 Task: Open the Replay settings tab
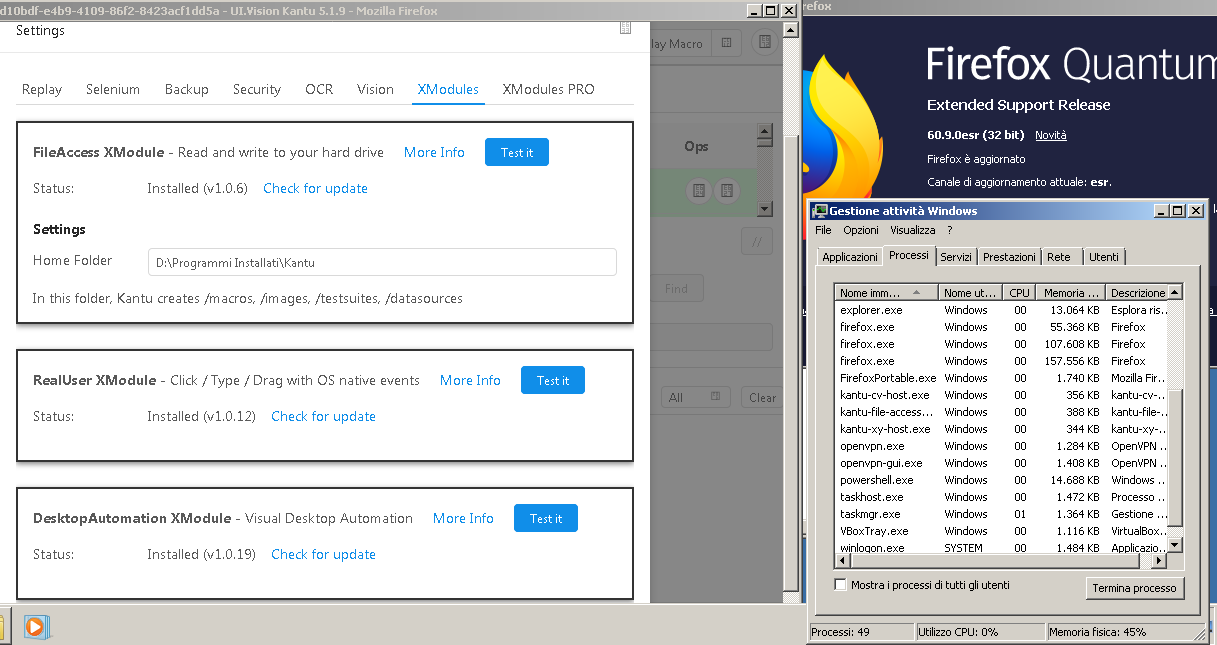(42, 89)
